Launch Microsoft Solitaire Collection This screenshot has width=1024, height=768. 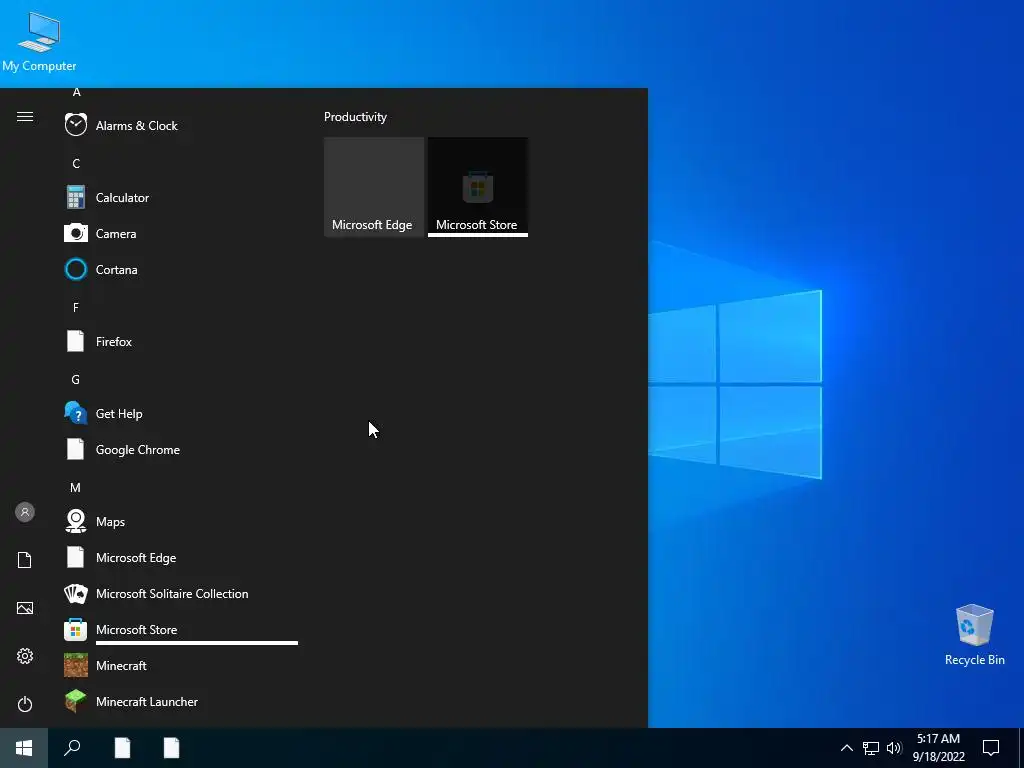tap(181, 593)
